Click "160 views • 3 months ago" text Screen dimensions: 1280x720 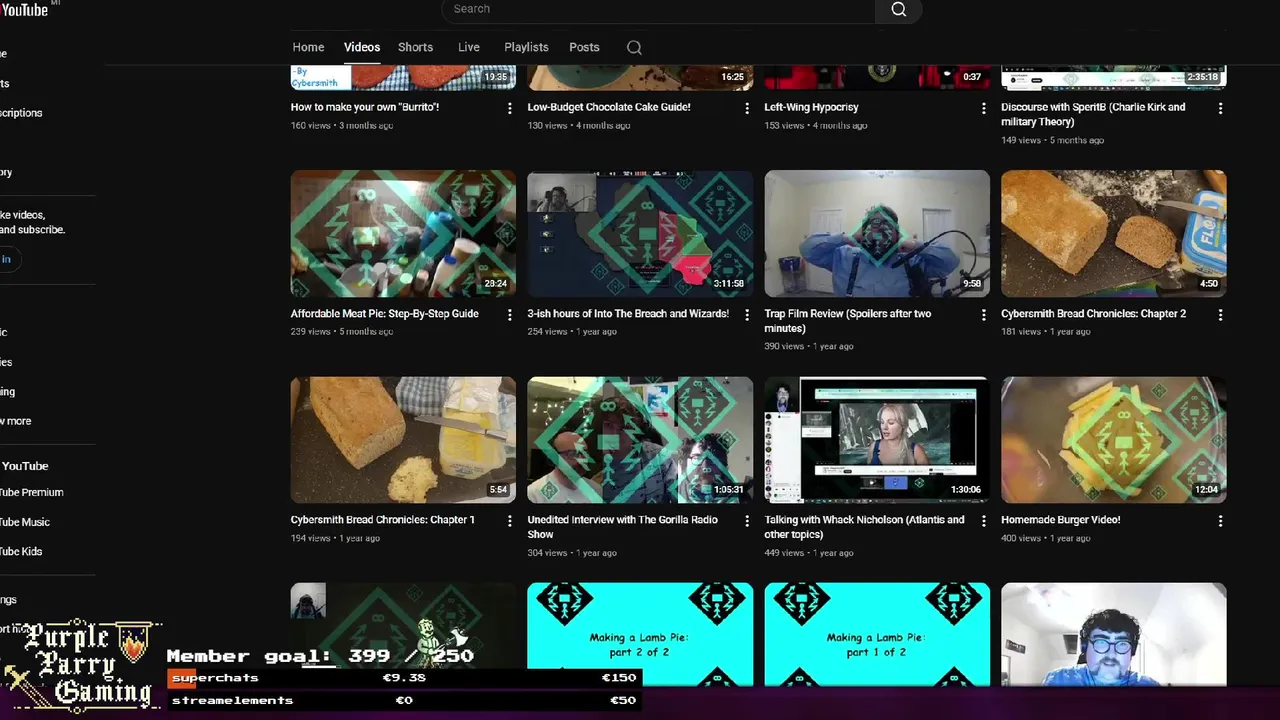[x=341, y=126]
